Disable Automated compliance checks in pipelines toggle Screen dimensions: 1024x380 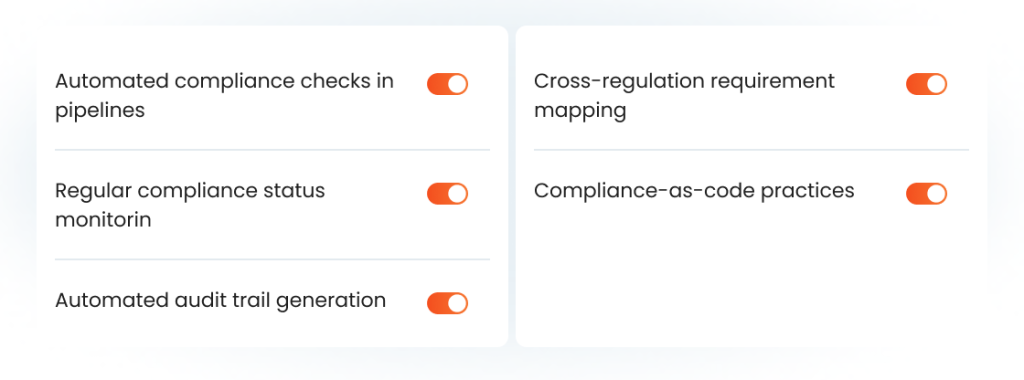point(447,84)
